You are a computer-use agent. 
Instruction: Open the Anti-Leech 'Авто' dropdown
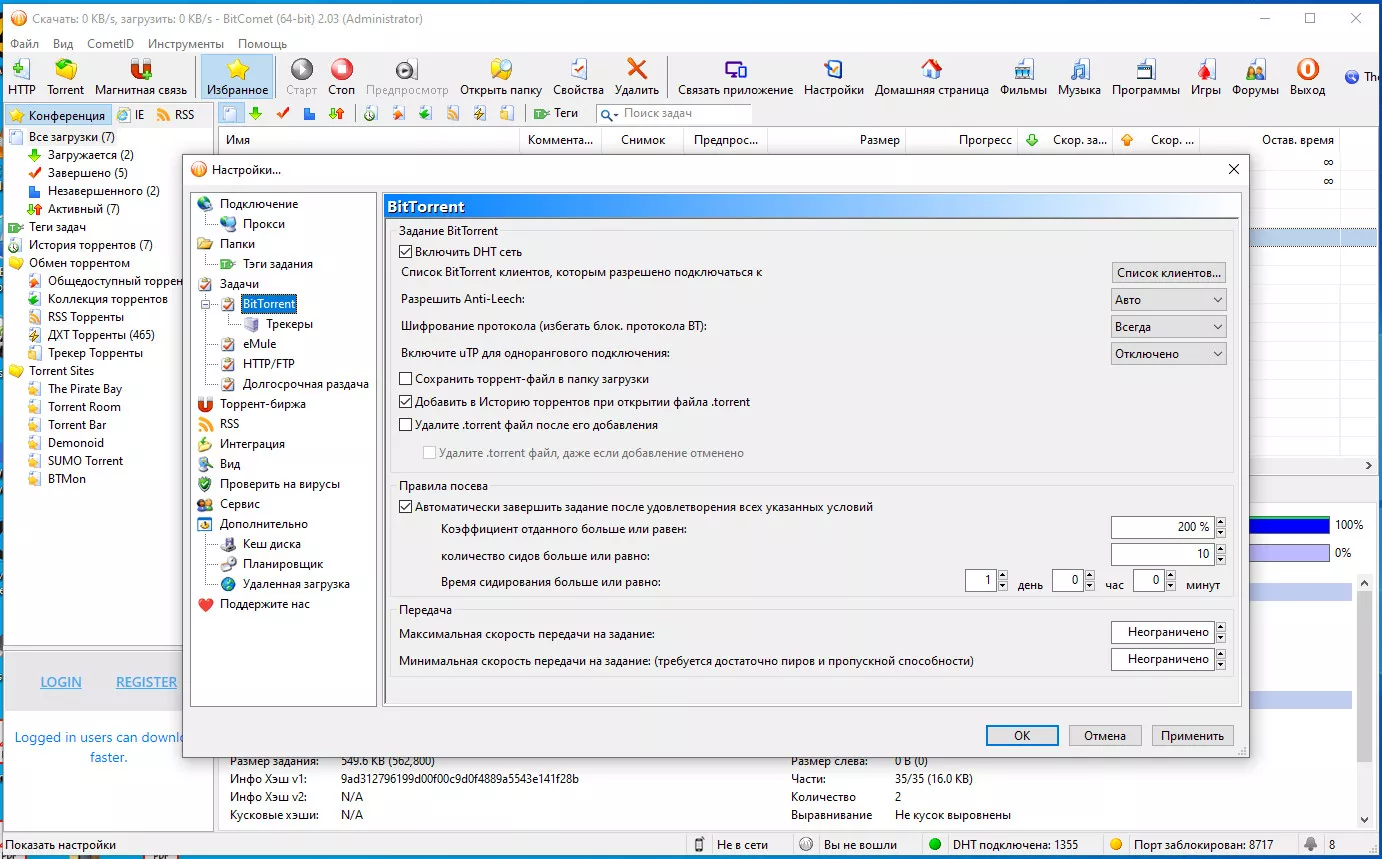pyautogui.click(x=1168, y=300)
